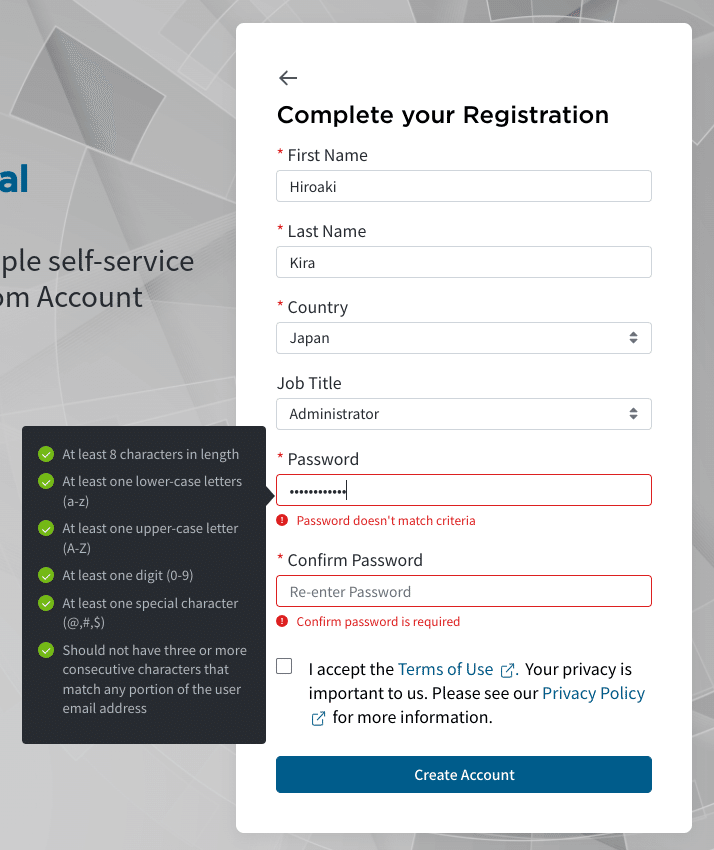Click the external link icon after Privacy Policy
This screenshot has height=850, width=714.
[318, 718]
